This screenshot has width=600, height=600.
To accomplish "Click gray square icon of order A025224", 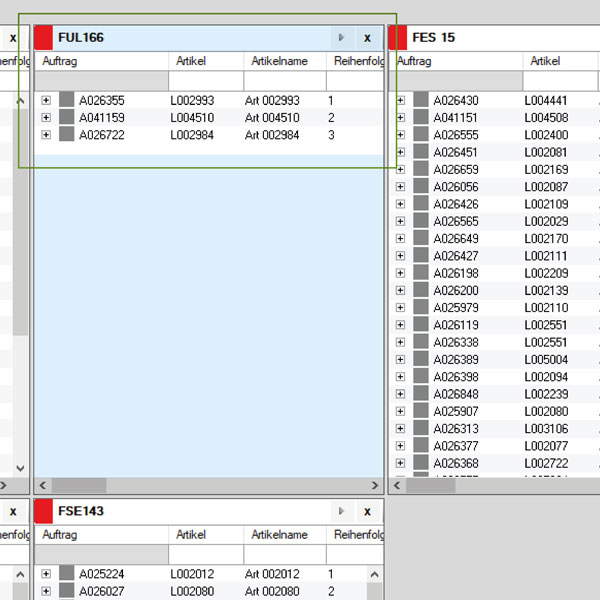I will [67, 574].
